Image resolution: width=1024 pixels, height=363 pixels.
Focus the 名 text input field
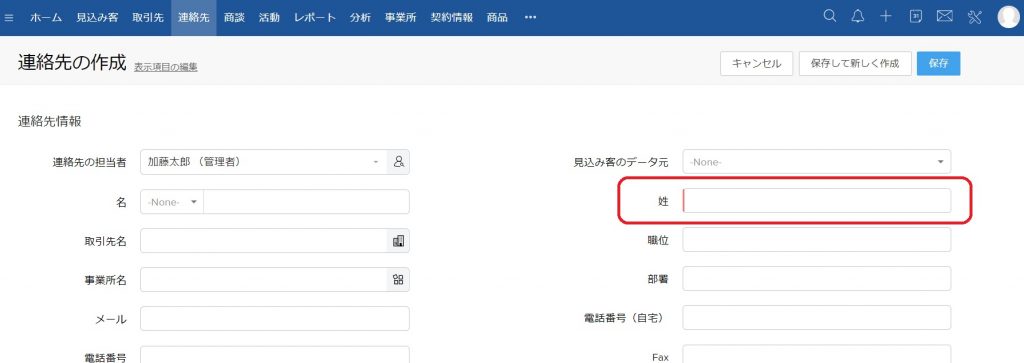tap(306, 202)
